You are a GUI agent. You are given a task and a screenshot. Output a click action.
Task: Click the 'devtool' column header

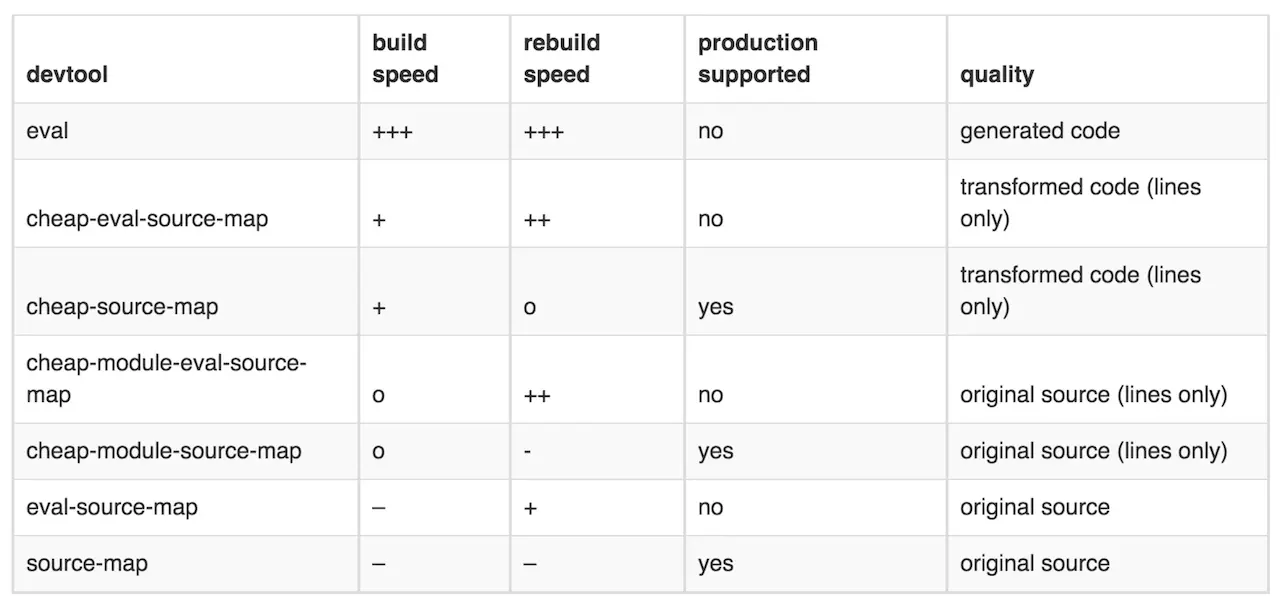point(67,75)
